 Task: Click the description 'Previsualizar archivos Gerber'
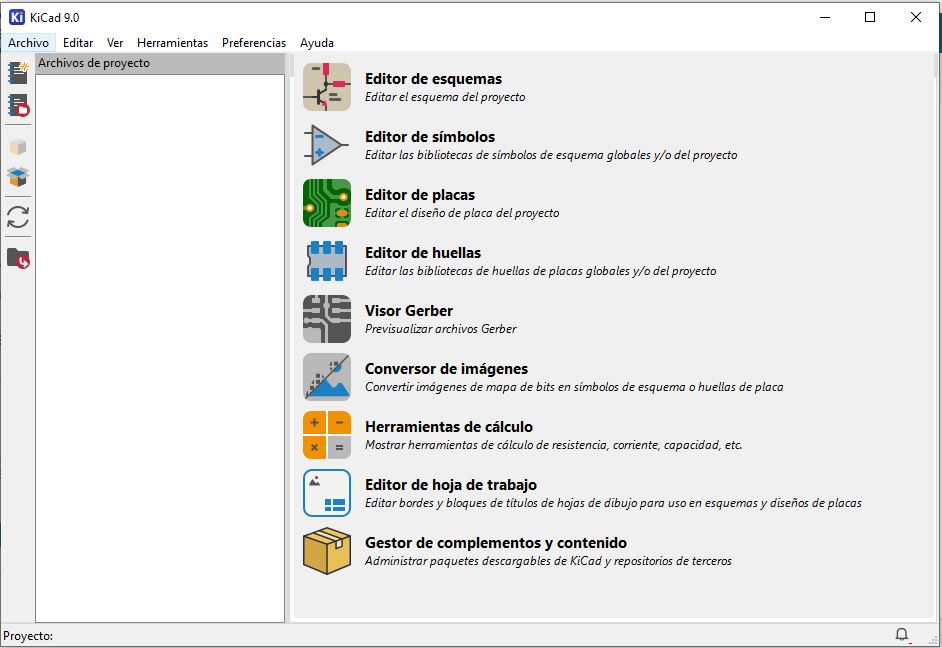[x=440, y=329]
